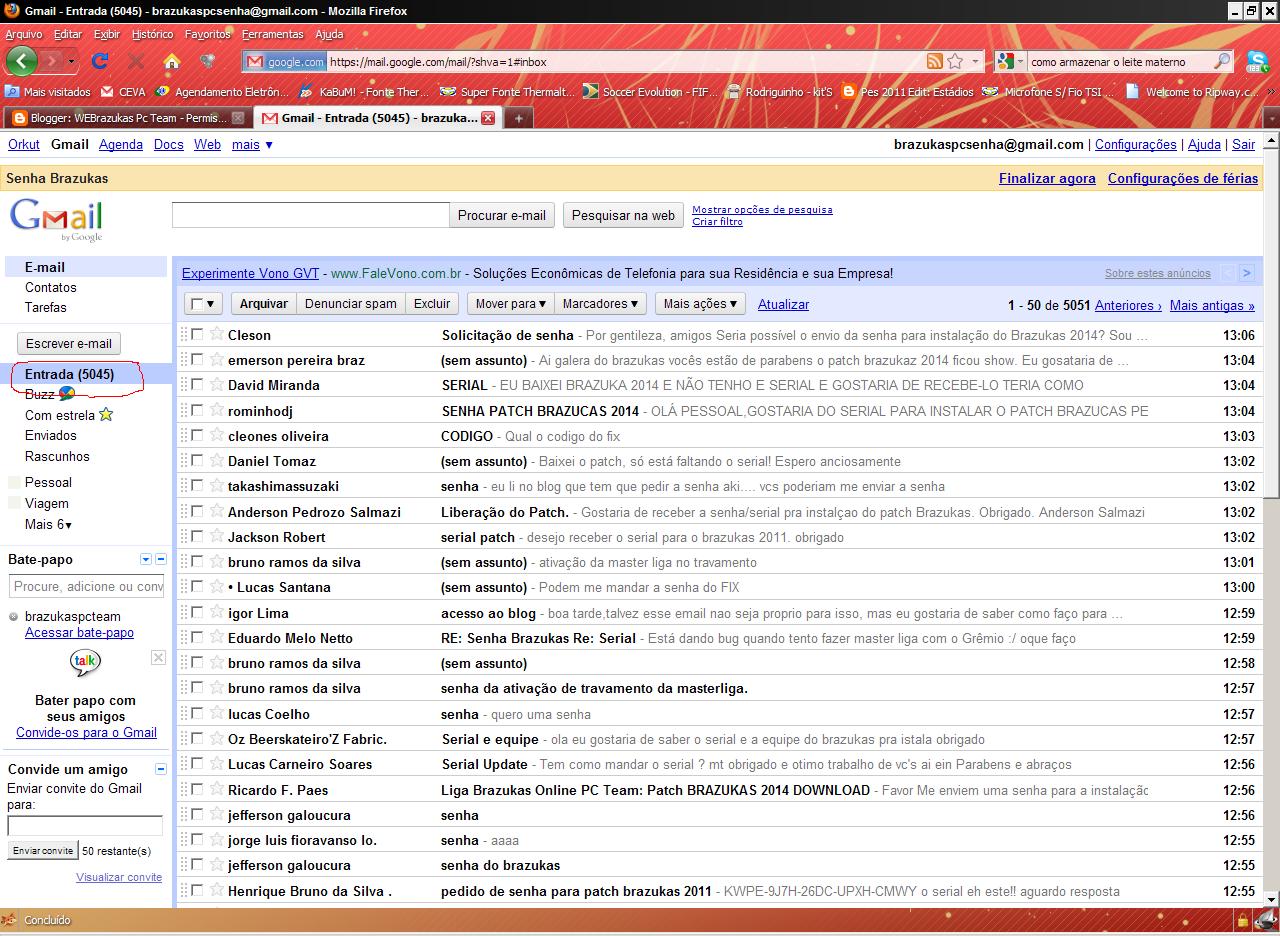The height and width of the screenshot is (936, 1280).
Task: Click the Atualizar link
Action: [783, 304]
